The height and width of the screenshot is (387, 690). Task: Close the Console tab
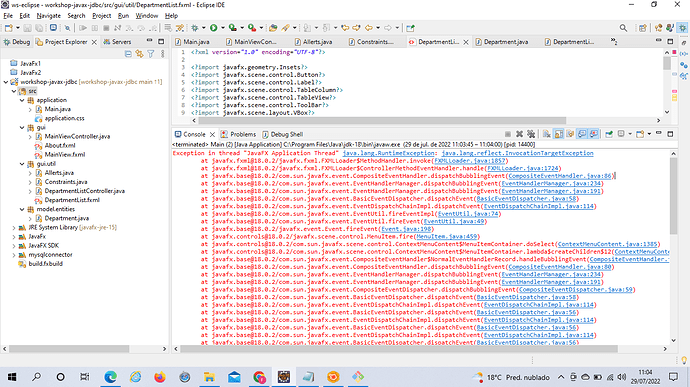pyautogui.click(x=212, y=134)
